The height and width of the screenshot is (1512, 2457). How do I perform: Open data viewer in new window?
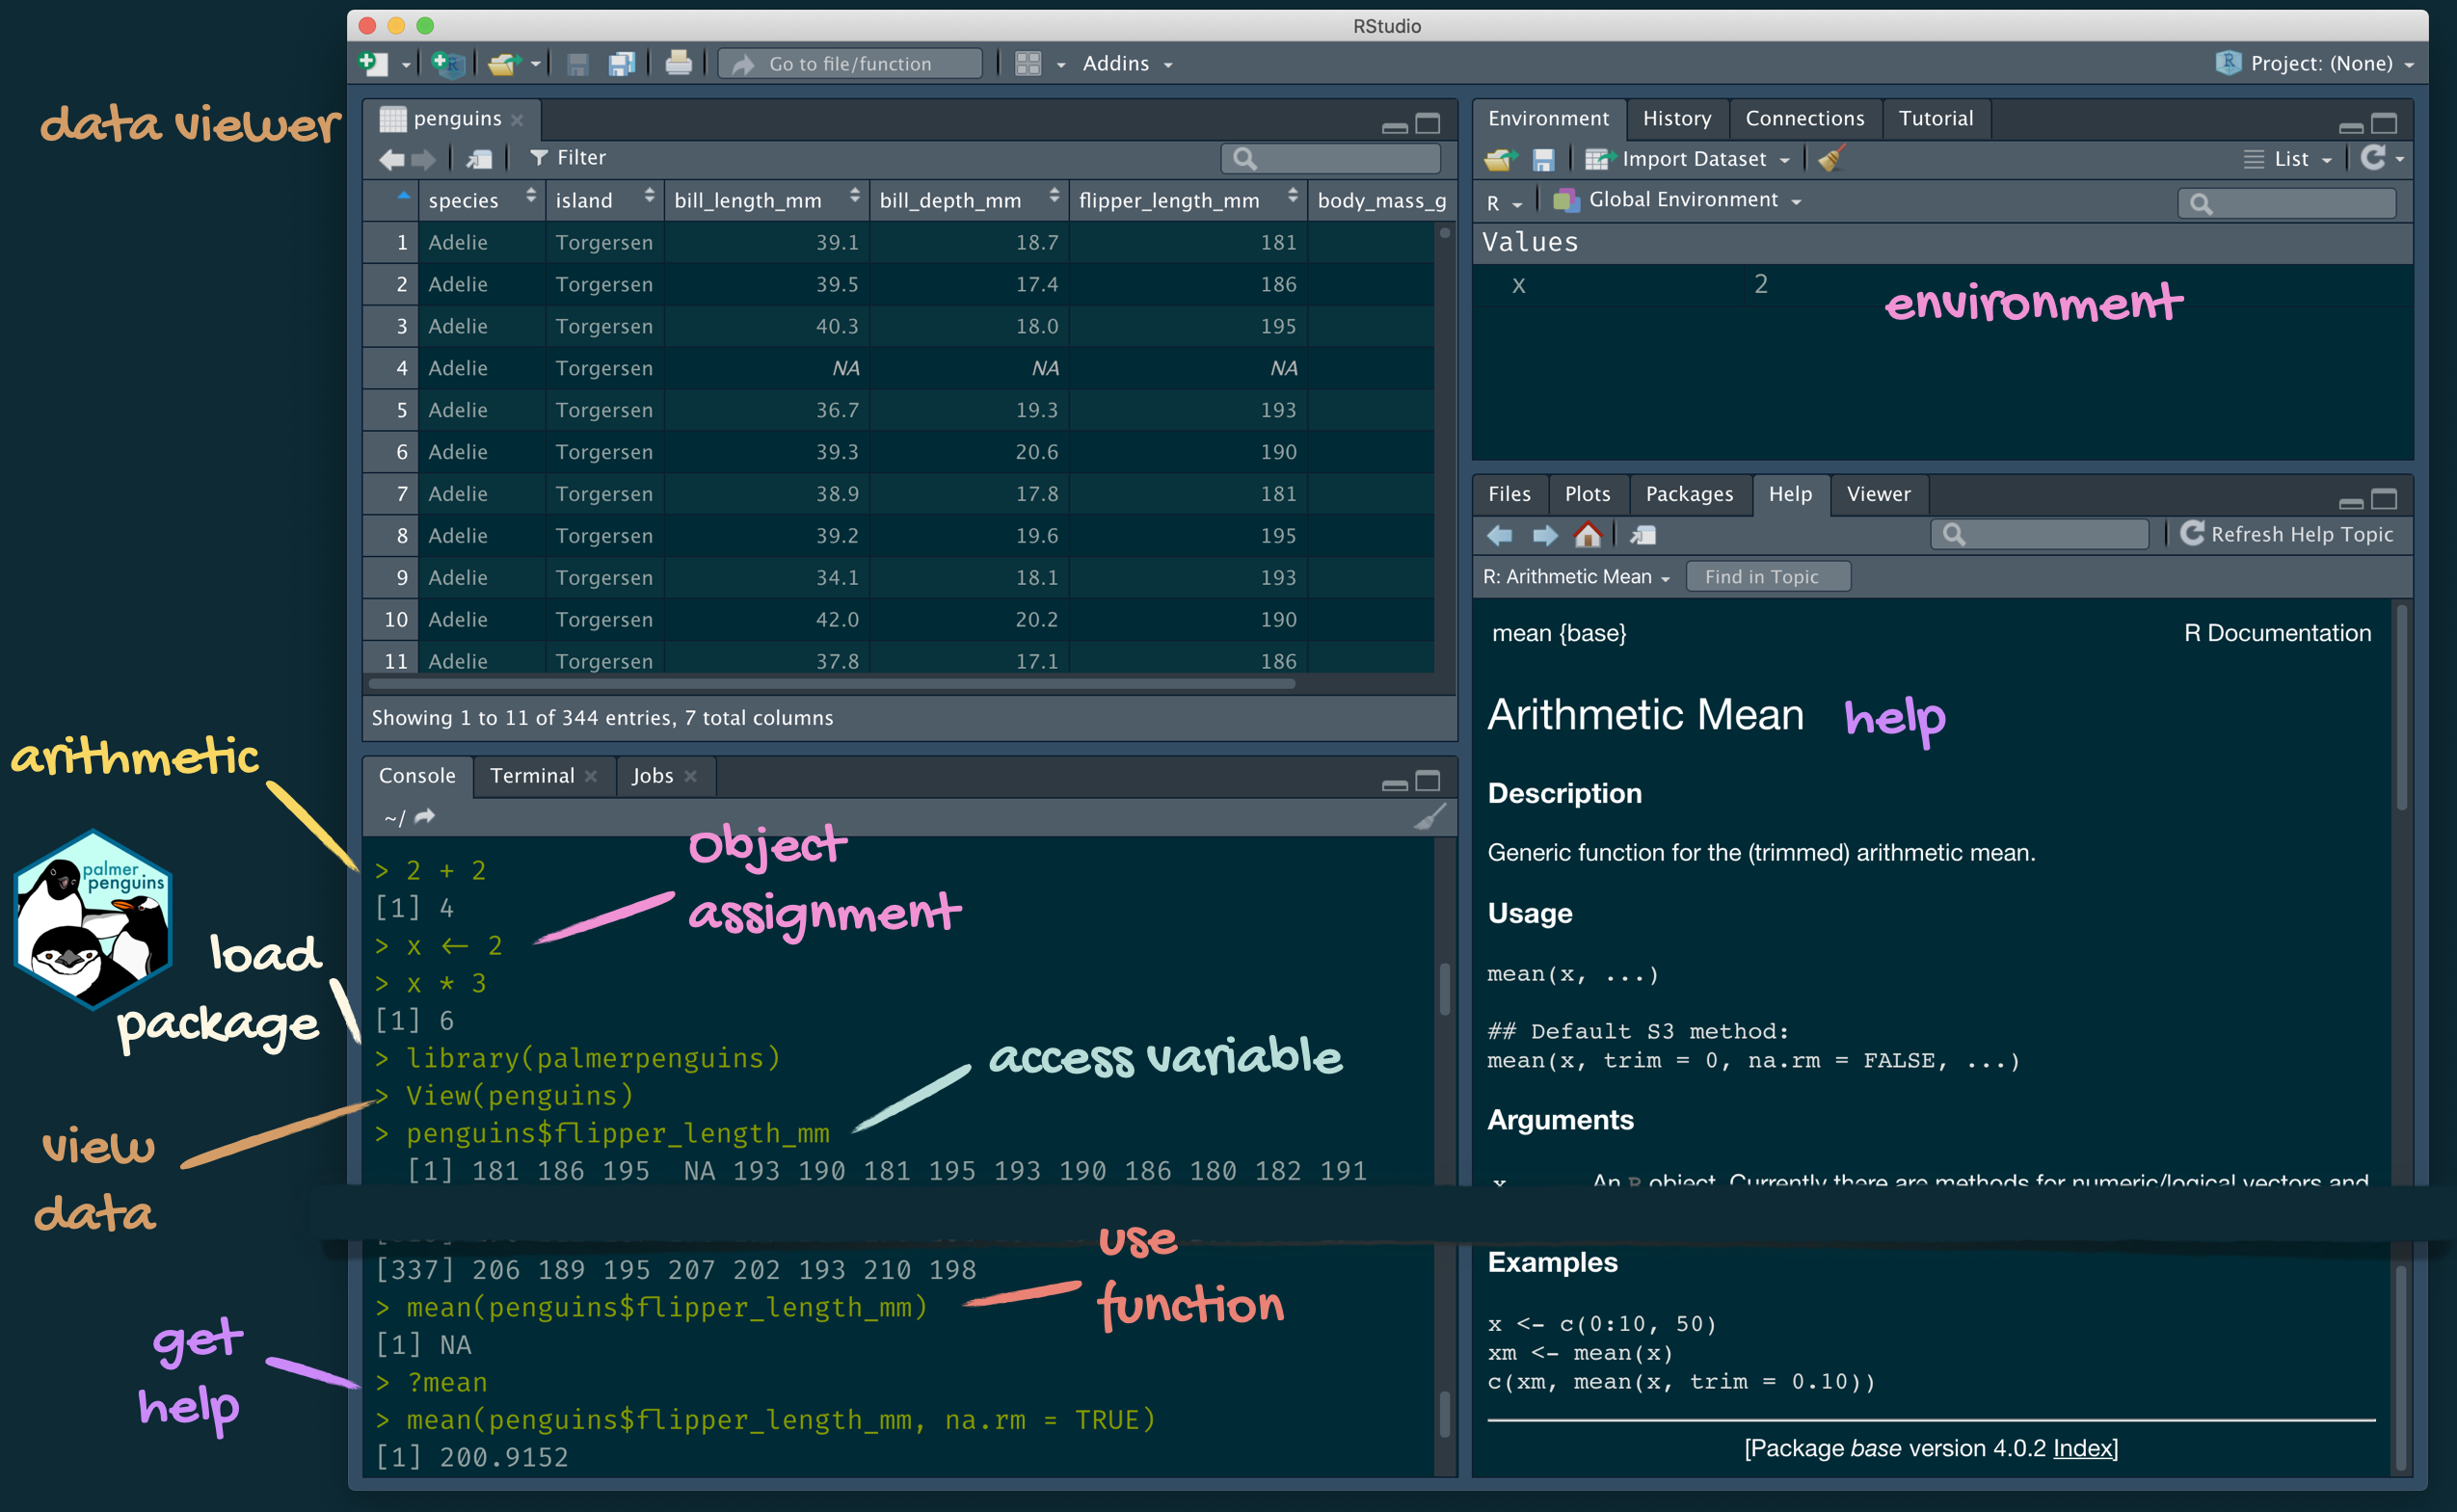[479, 158]
